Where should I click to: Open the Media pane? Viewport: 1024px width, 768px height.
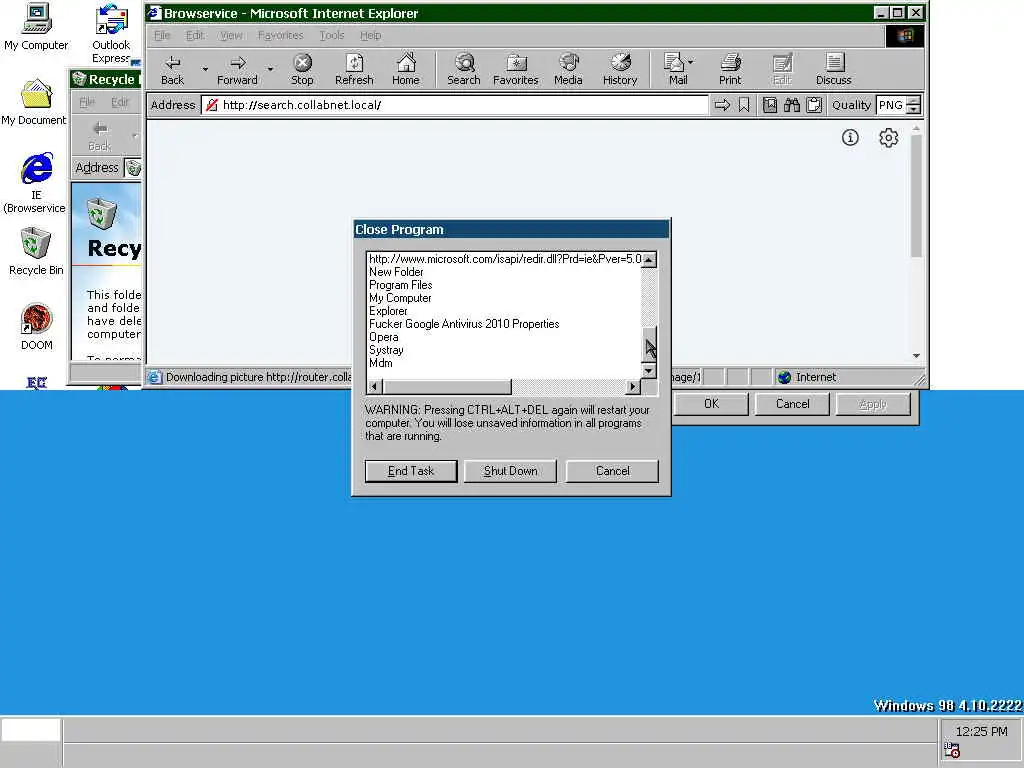pyautogui.click(x=568, y=70)
